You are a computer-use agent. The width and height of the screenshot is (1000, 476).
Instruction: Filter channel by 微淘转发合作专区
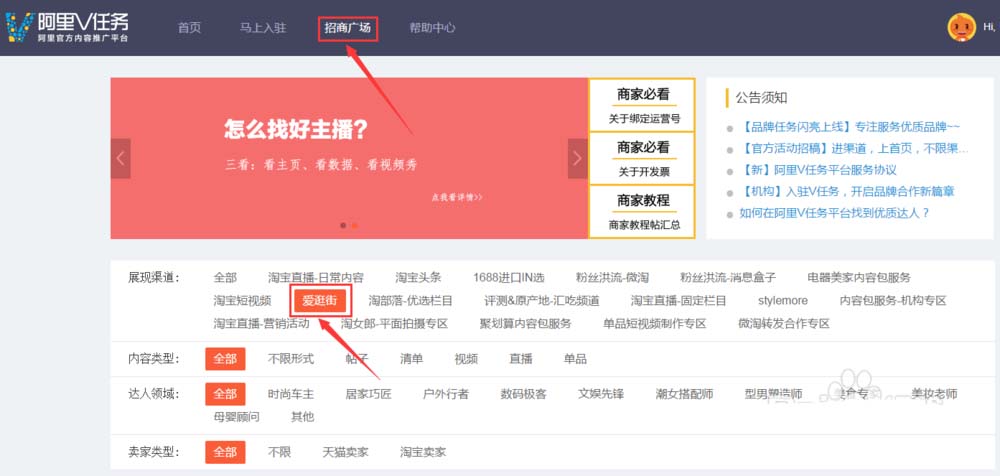point(784,324)
